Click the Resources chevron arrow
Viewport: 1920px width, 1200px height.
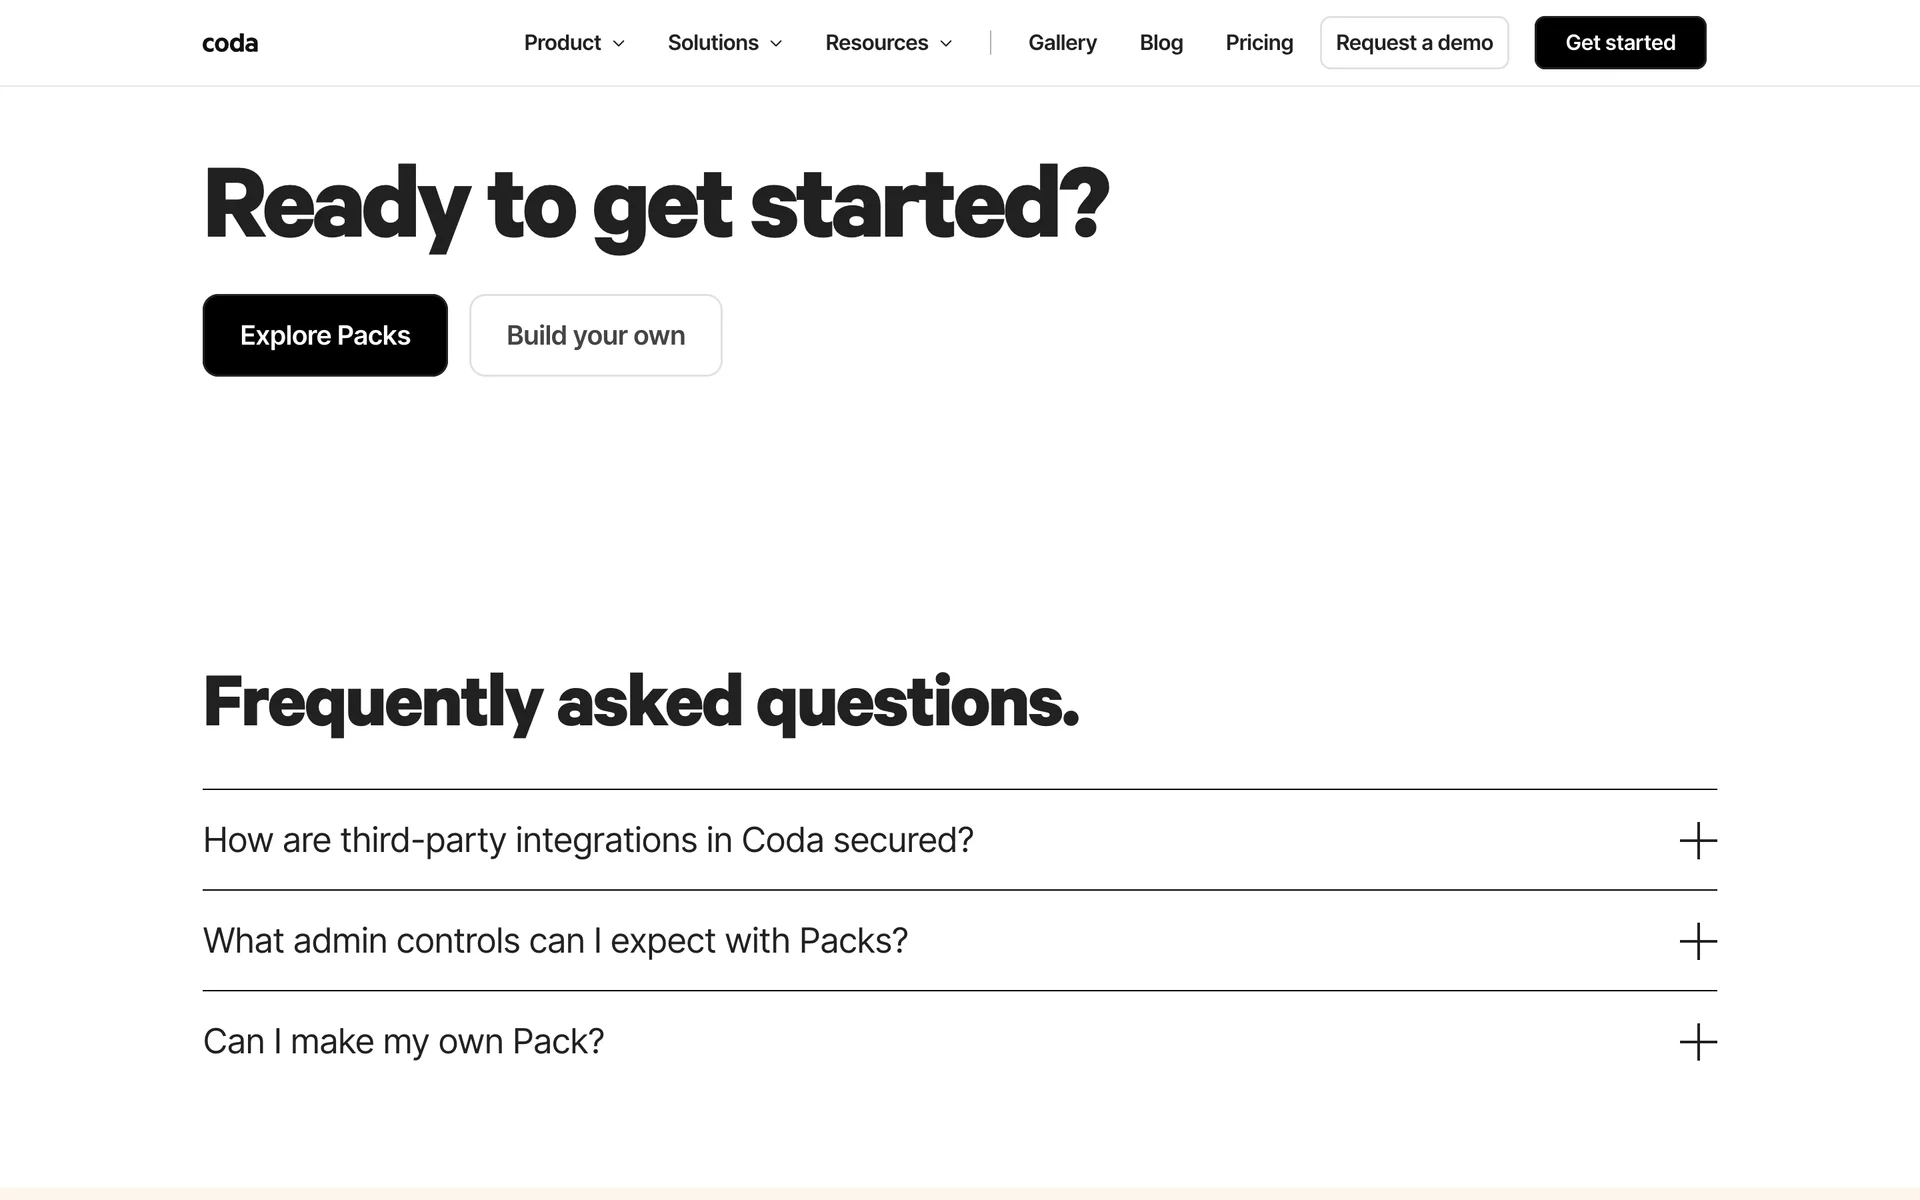[x=946, y=44]
